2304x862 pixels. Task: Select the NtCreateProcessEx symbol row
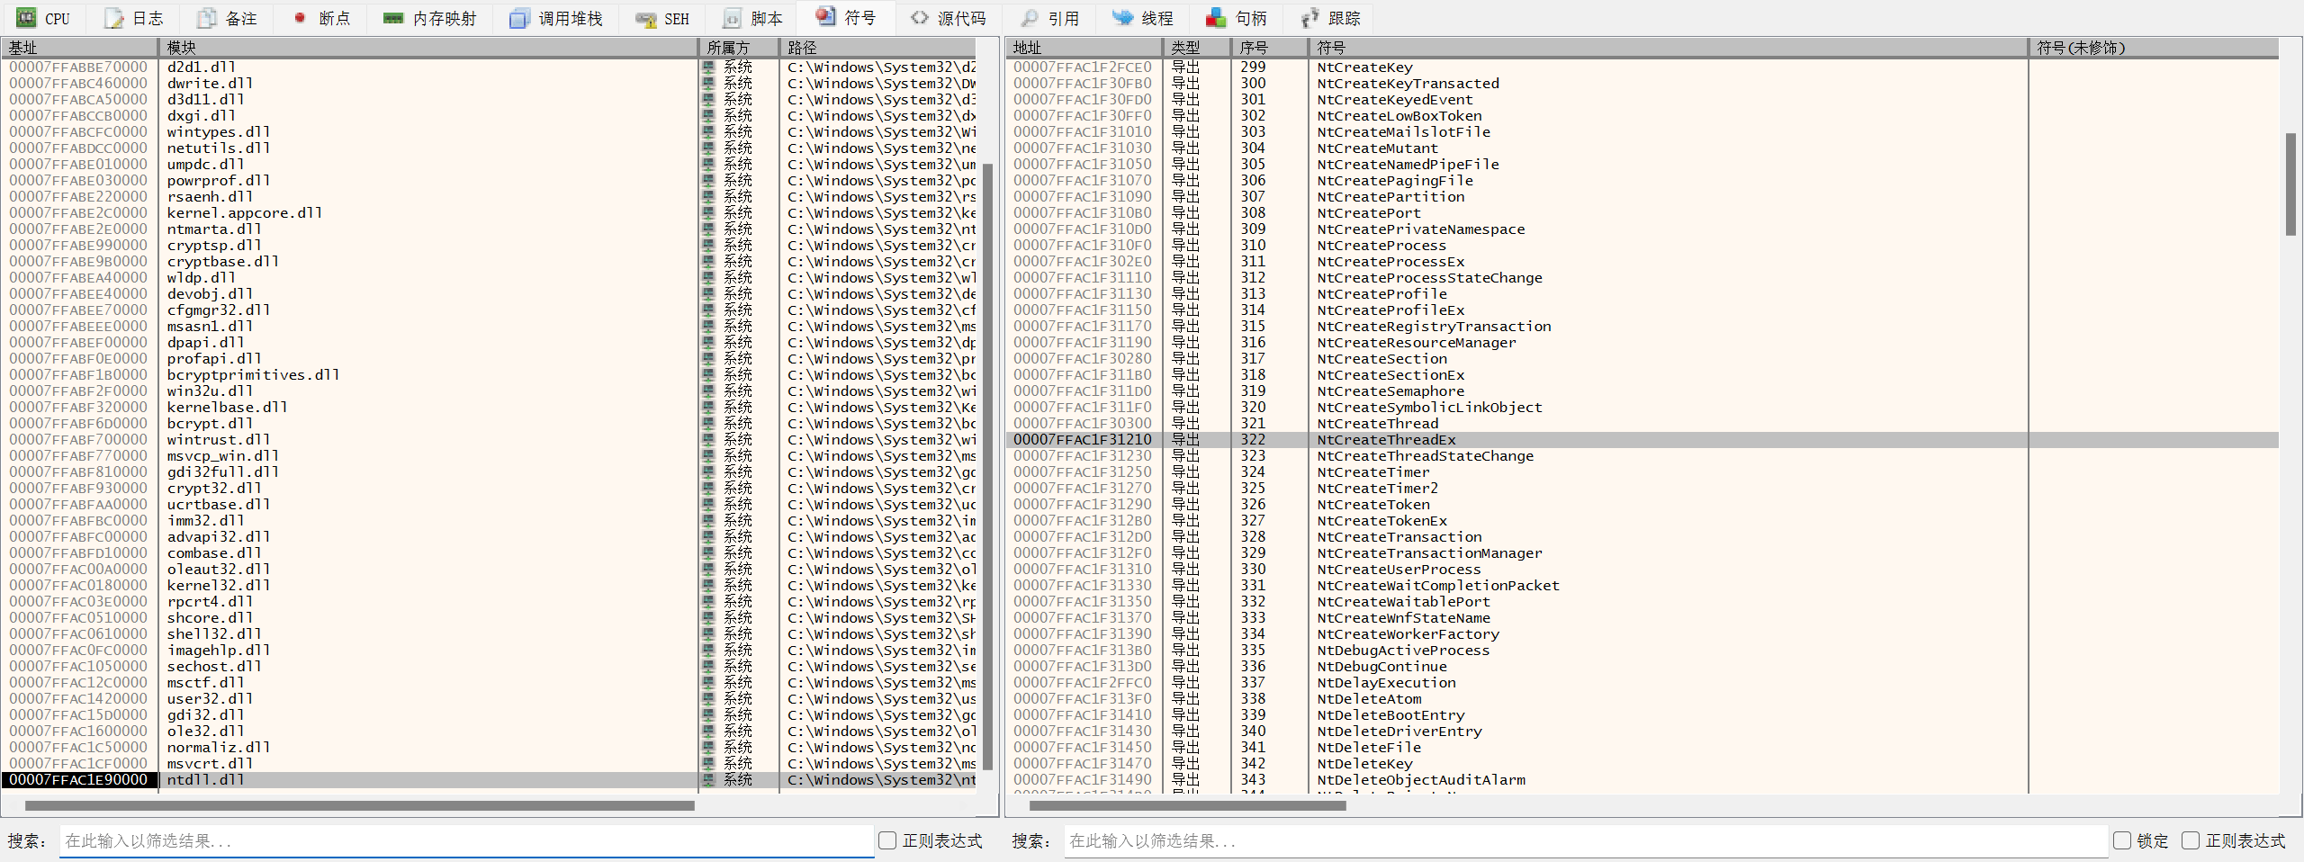point(1390,261)
